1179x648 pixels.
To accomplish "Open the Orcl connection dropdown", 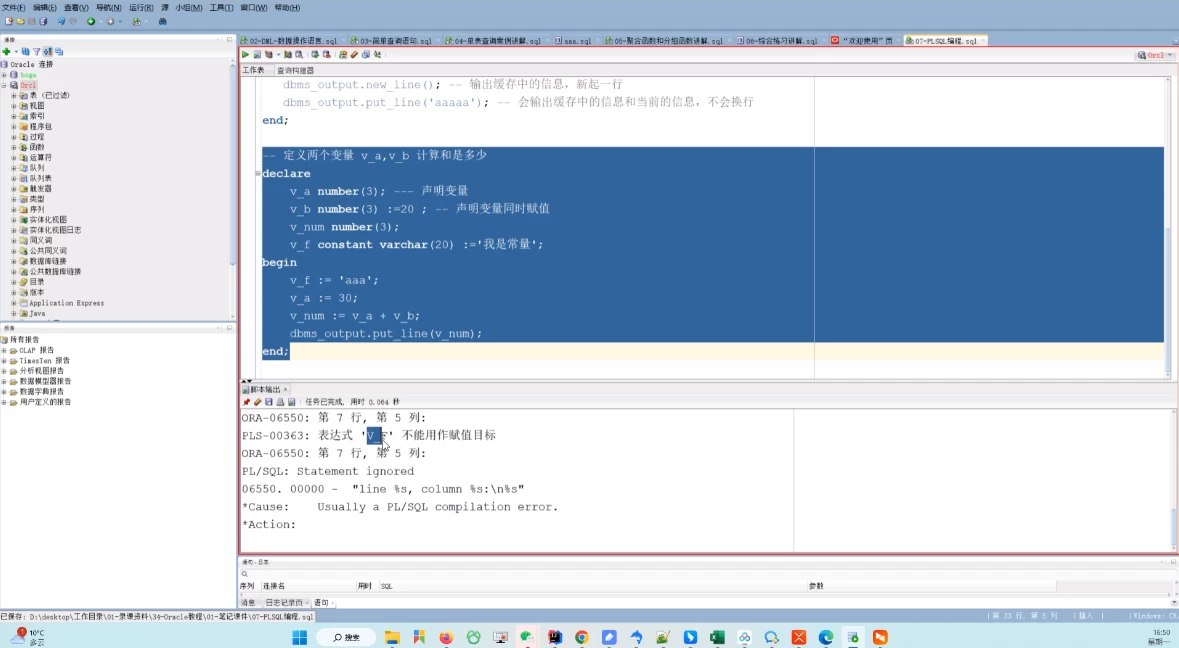I will pos(1172,55).
